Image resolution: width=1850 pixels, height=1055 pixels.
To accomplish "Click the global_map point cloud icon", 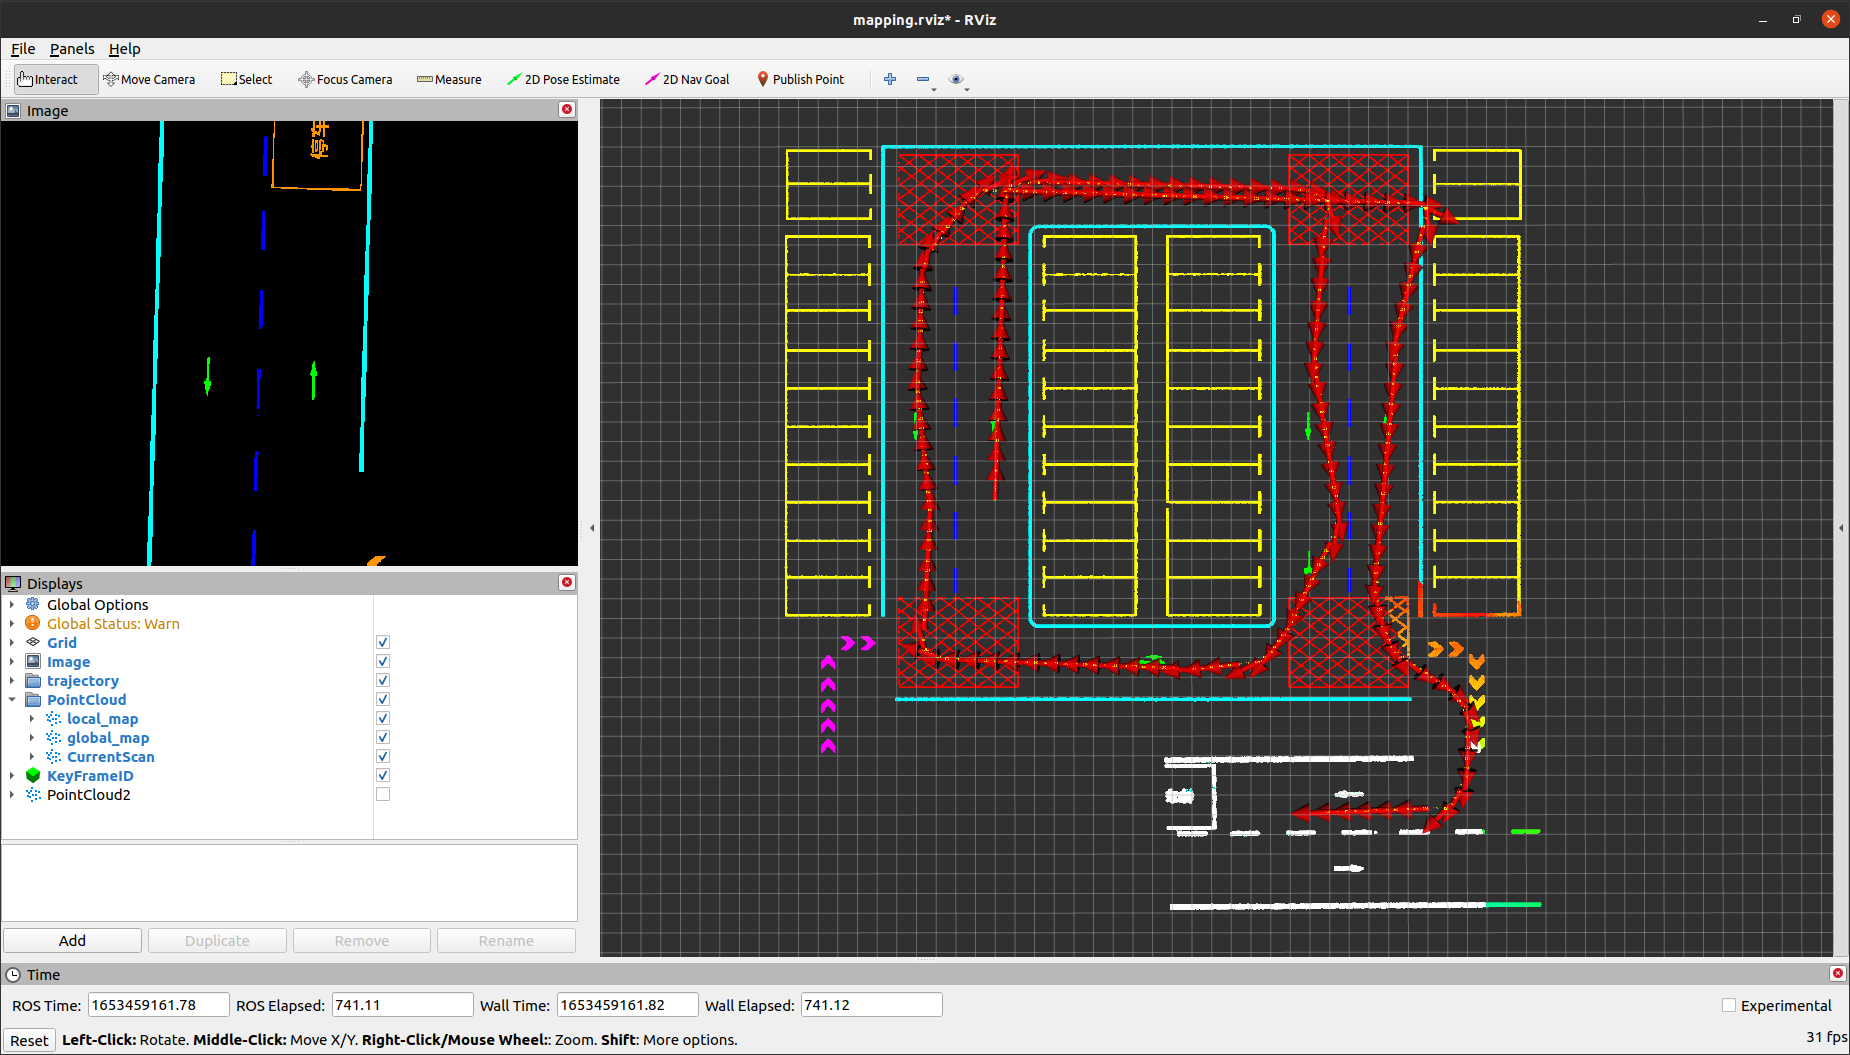I will [53, 737].
